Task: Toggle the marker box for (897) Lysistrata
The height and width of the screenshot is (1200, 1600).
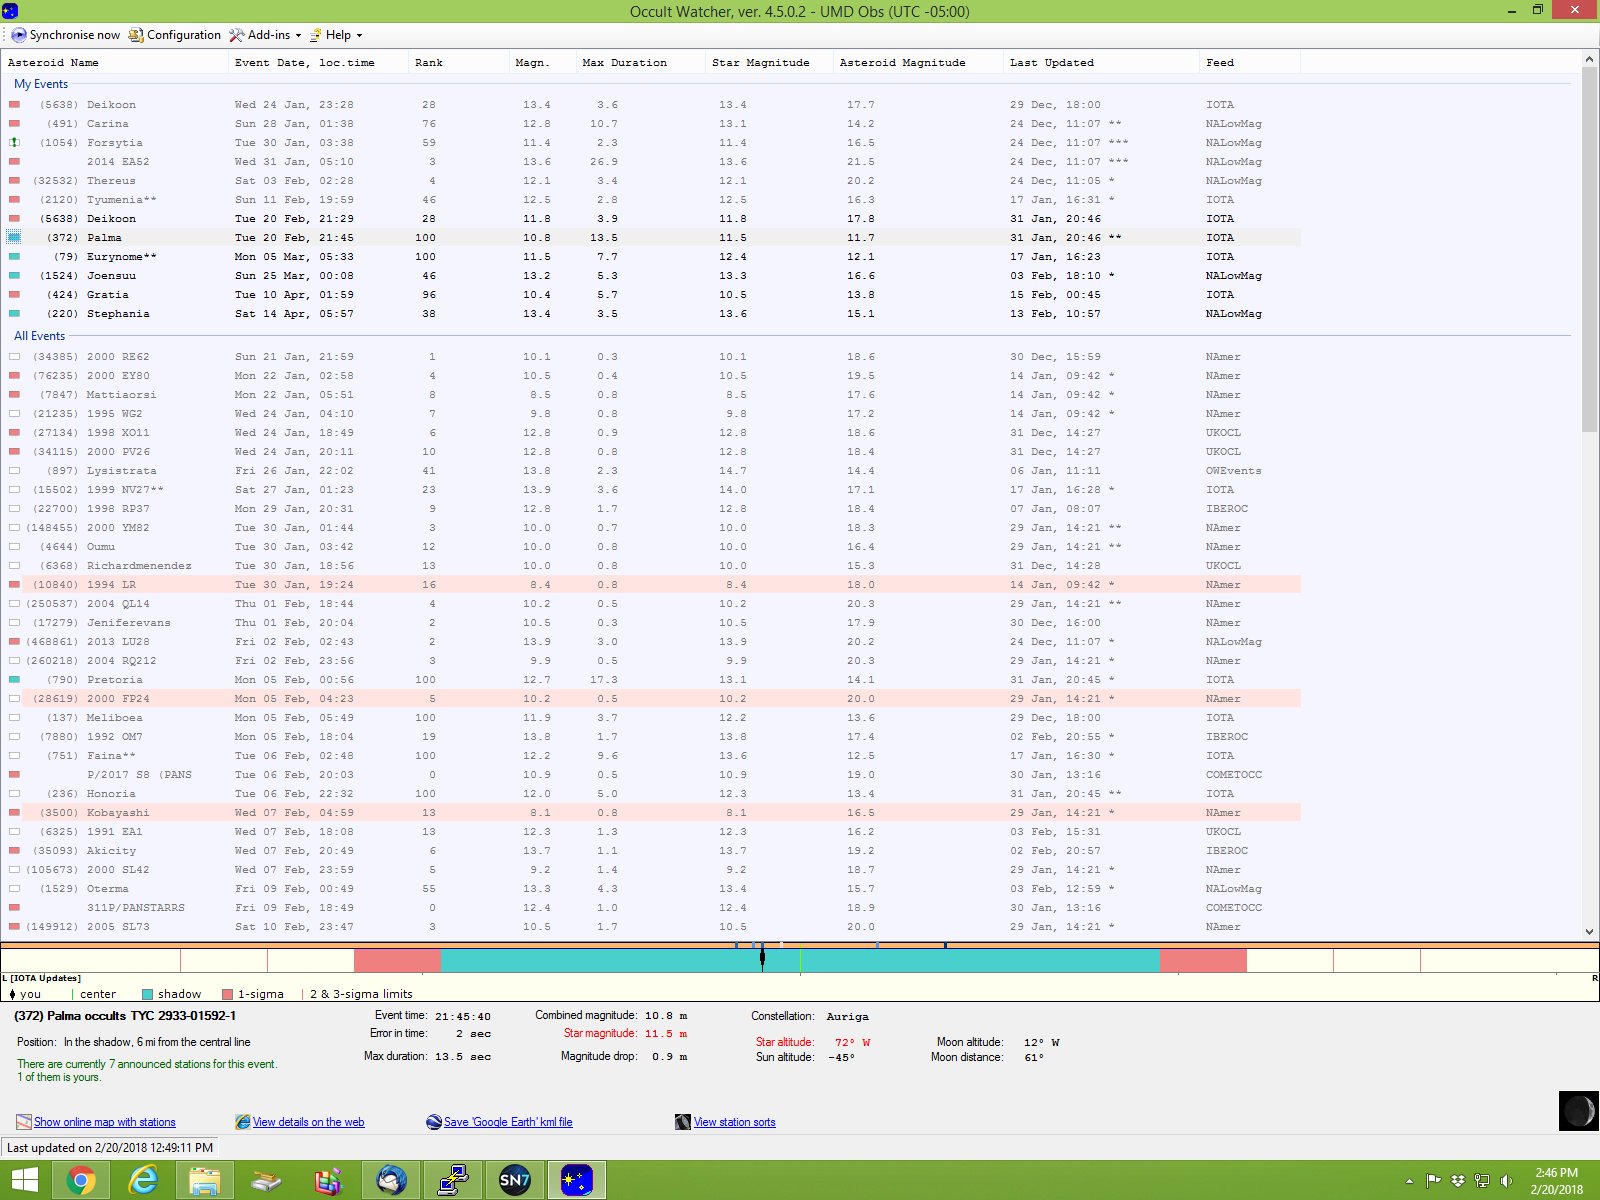Action: 14,471
